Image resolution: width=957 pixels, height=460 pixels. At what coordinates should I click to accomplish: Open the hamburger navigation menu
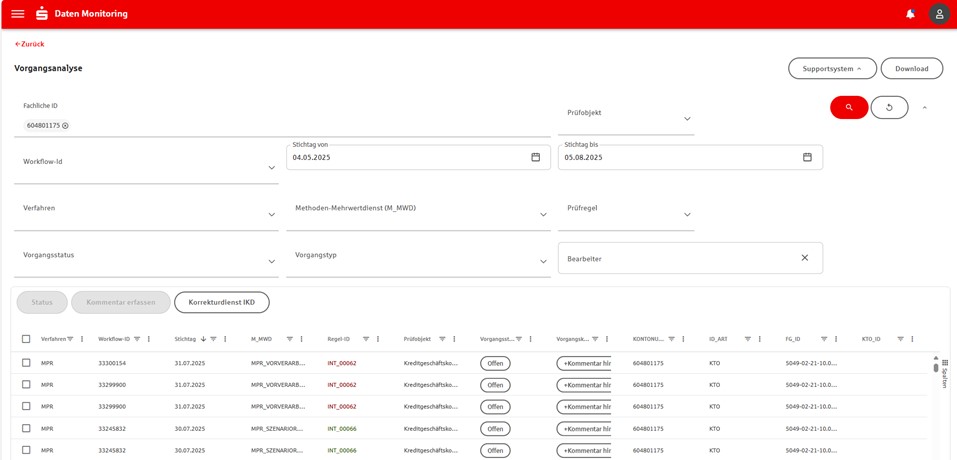(18, 14)
